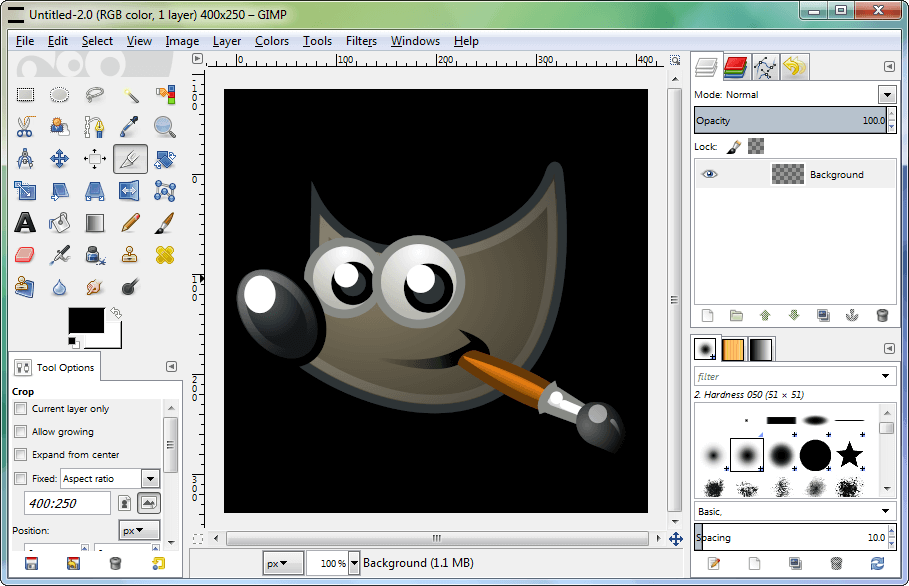Select the Foreground Select tool

[60, 126]
